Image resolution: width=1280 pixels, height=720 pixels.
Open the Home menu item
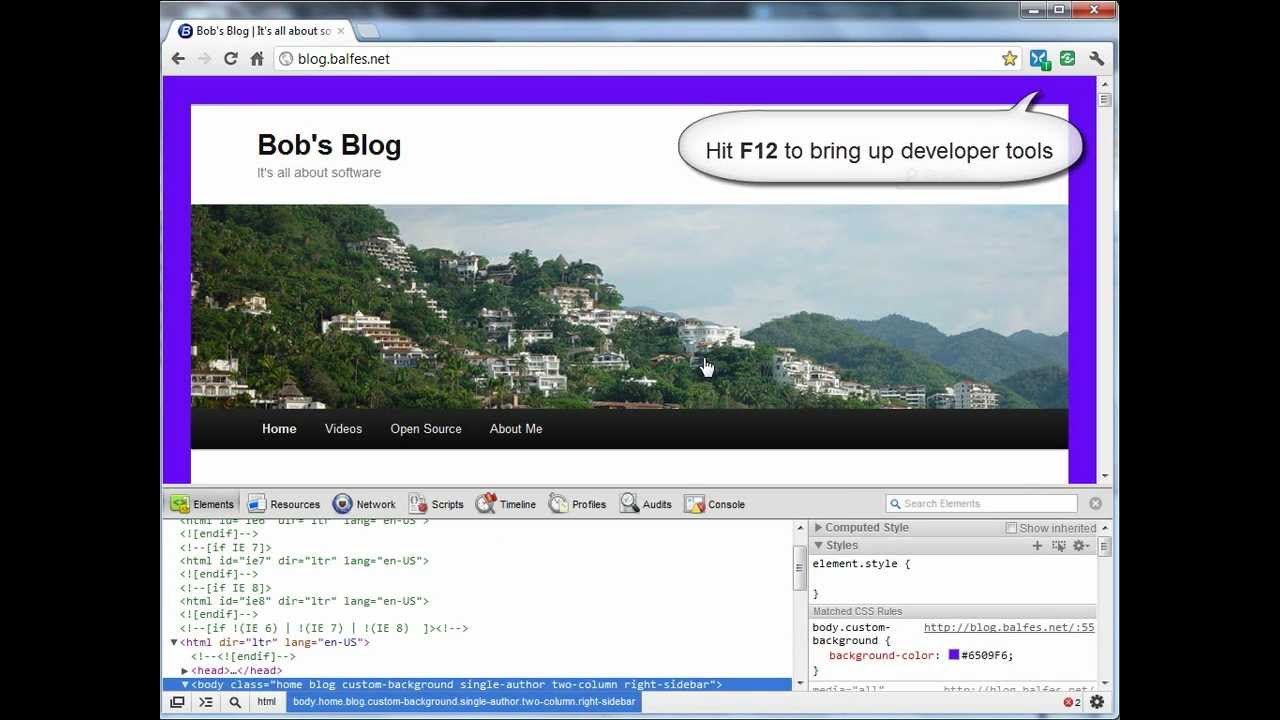click(279, 429)
